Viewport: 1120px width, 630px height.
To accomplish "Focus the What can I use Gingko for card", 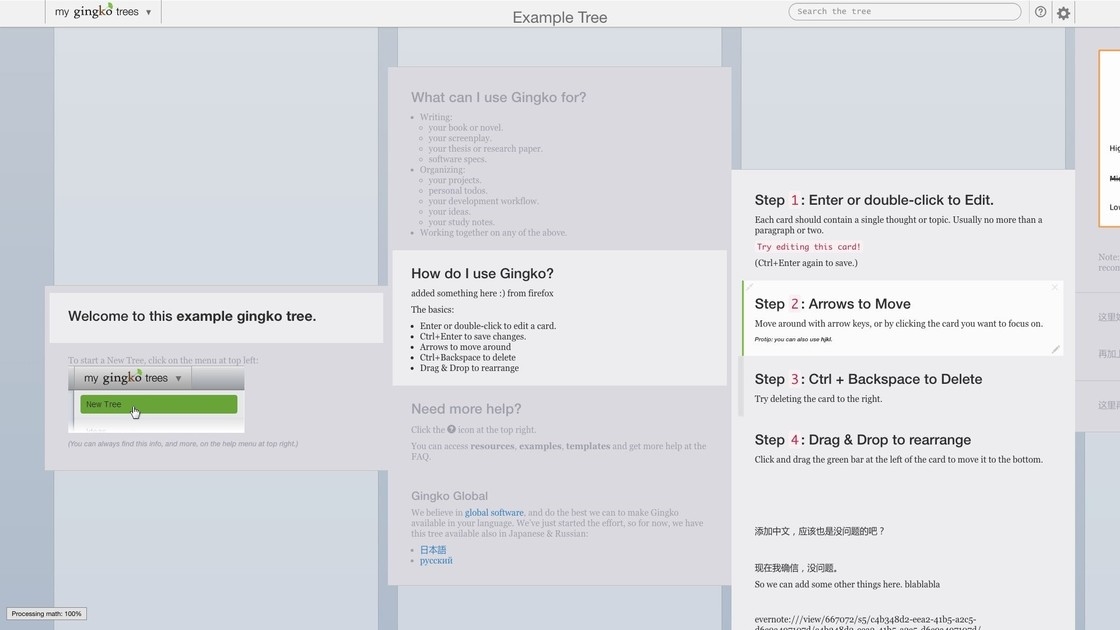I will pos(559,160).
